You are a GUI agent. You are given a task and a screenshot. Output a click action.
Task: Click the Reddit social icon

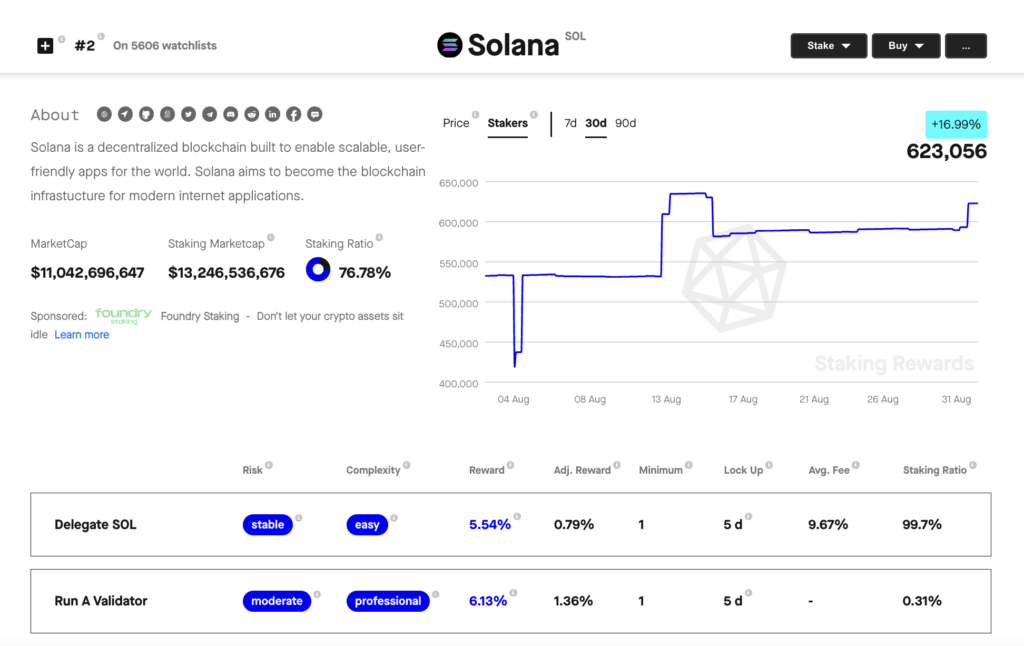pos(251,114)
